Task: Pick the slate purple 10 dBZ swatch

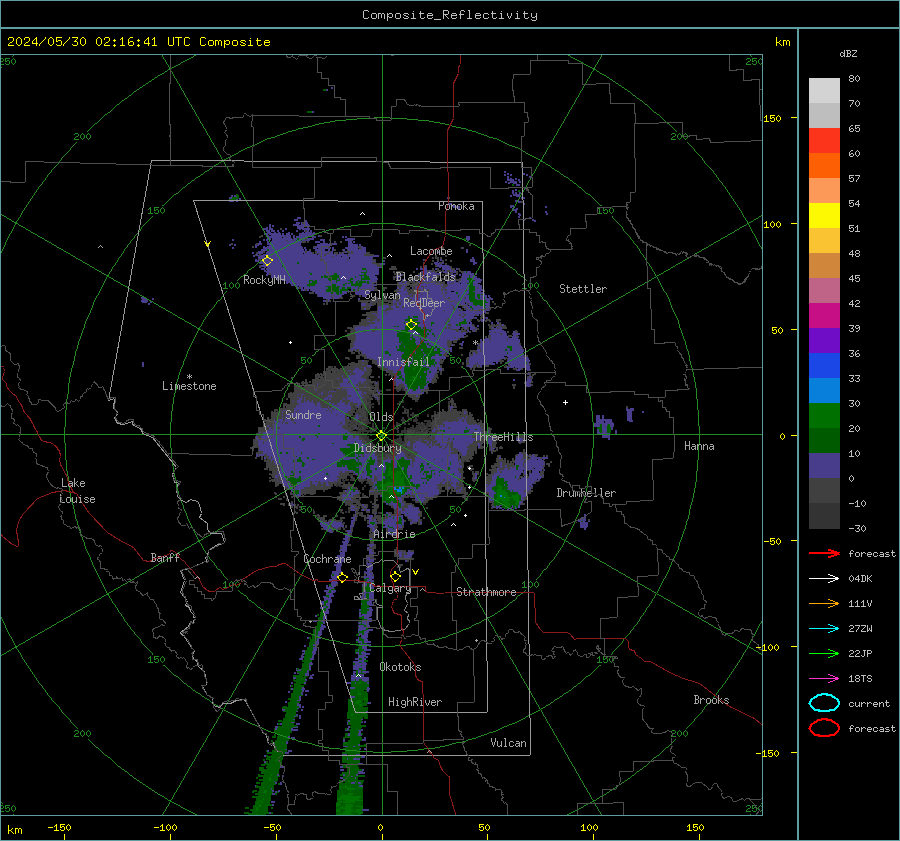Action: coord(824,466)
